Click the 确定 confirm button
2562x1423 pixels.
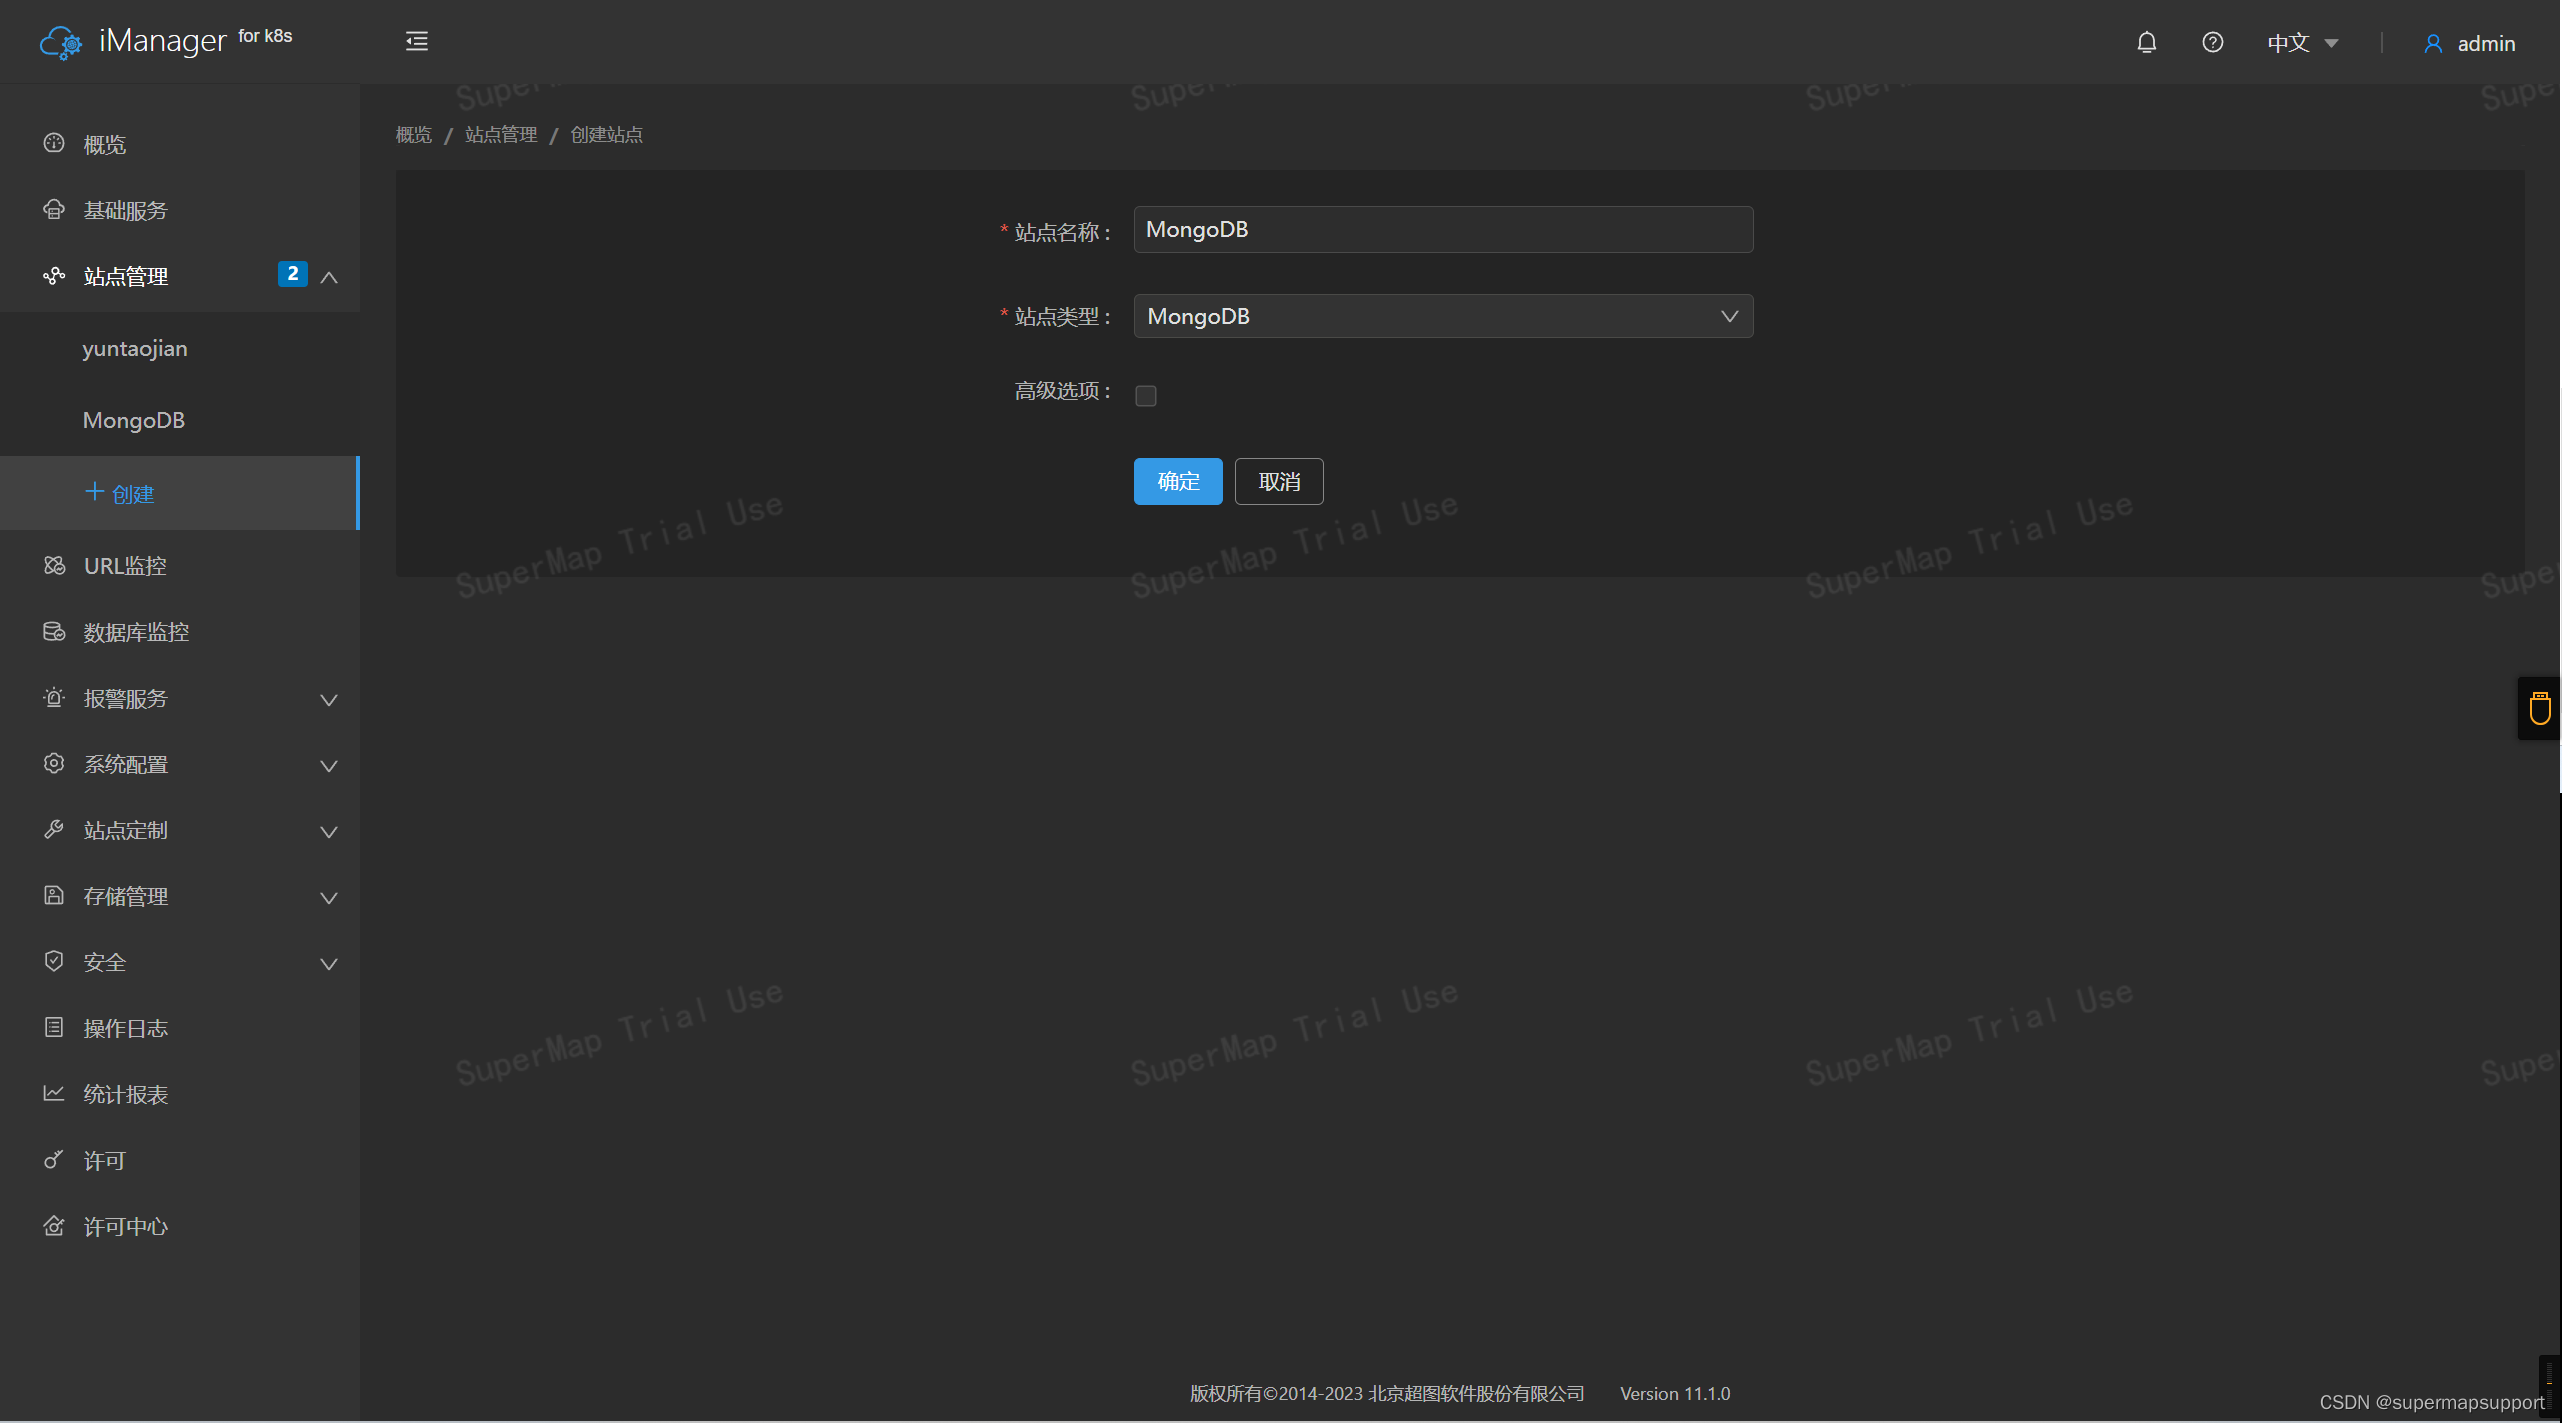click(1178, 481)
